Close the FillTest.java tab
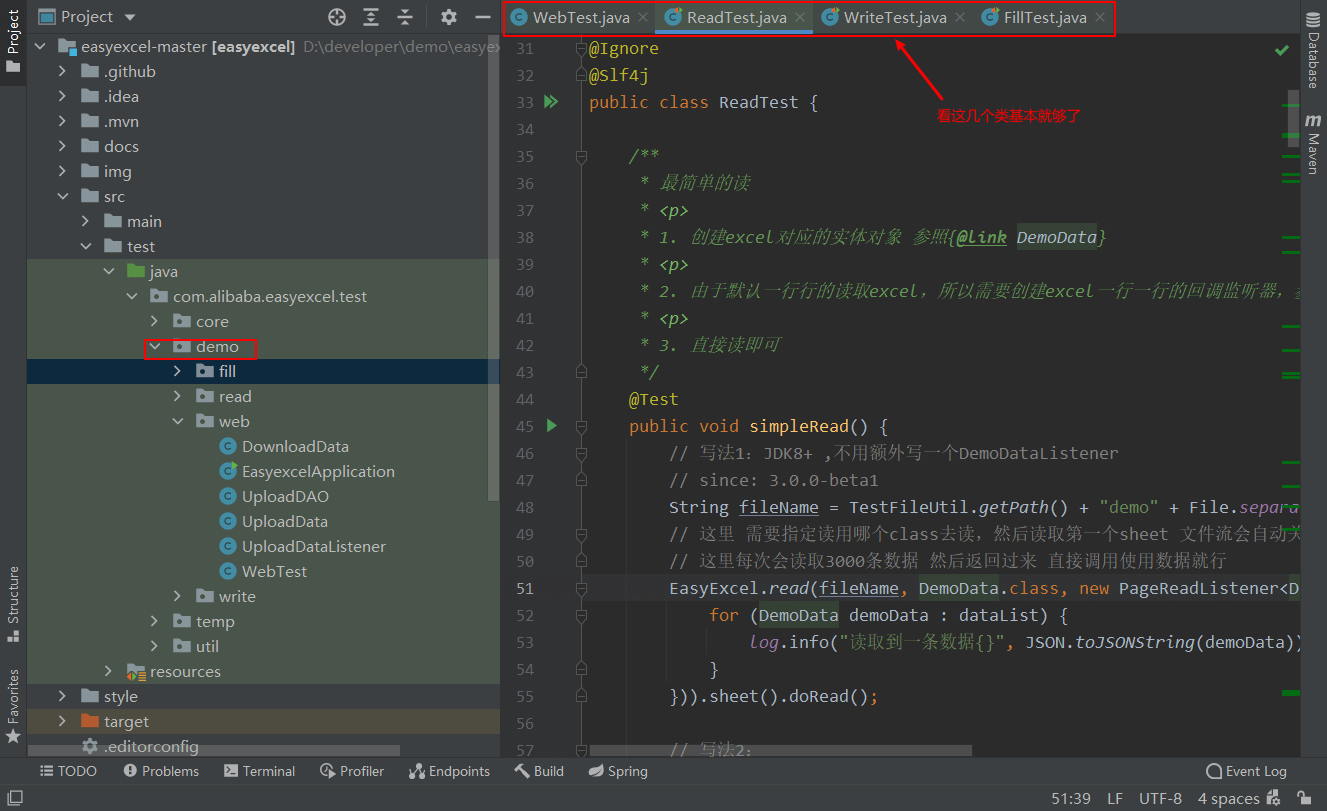 [1100, 18]
